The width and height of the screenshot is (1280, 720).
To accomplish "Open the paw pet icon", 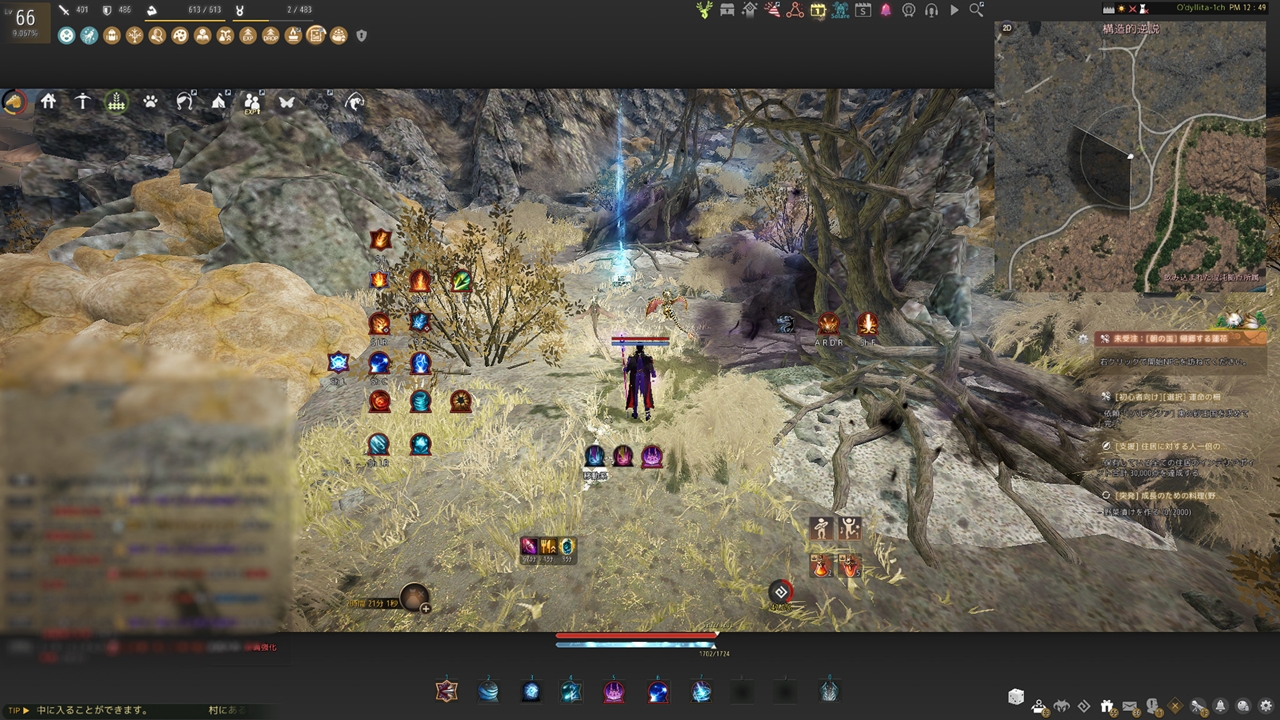I will (150, 101).
